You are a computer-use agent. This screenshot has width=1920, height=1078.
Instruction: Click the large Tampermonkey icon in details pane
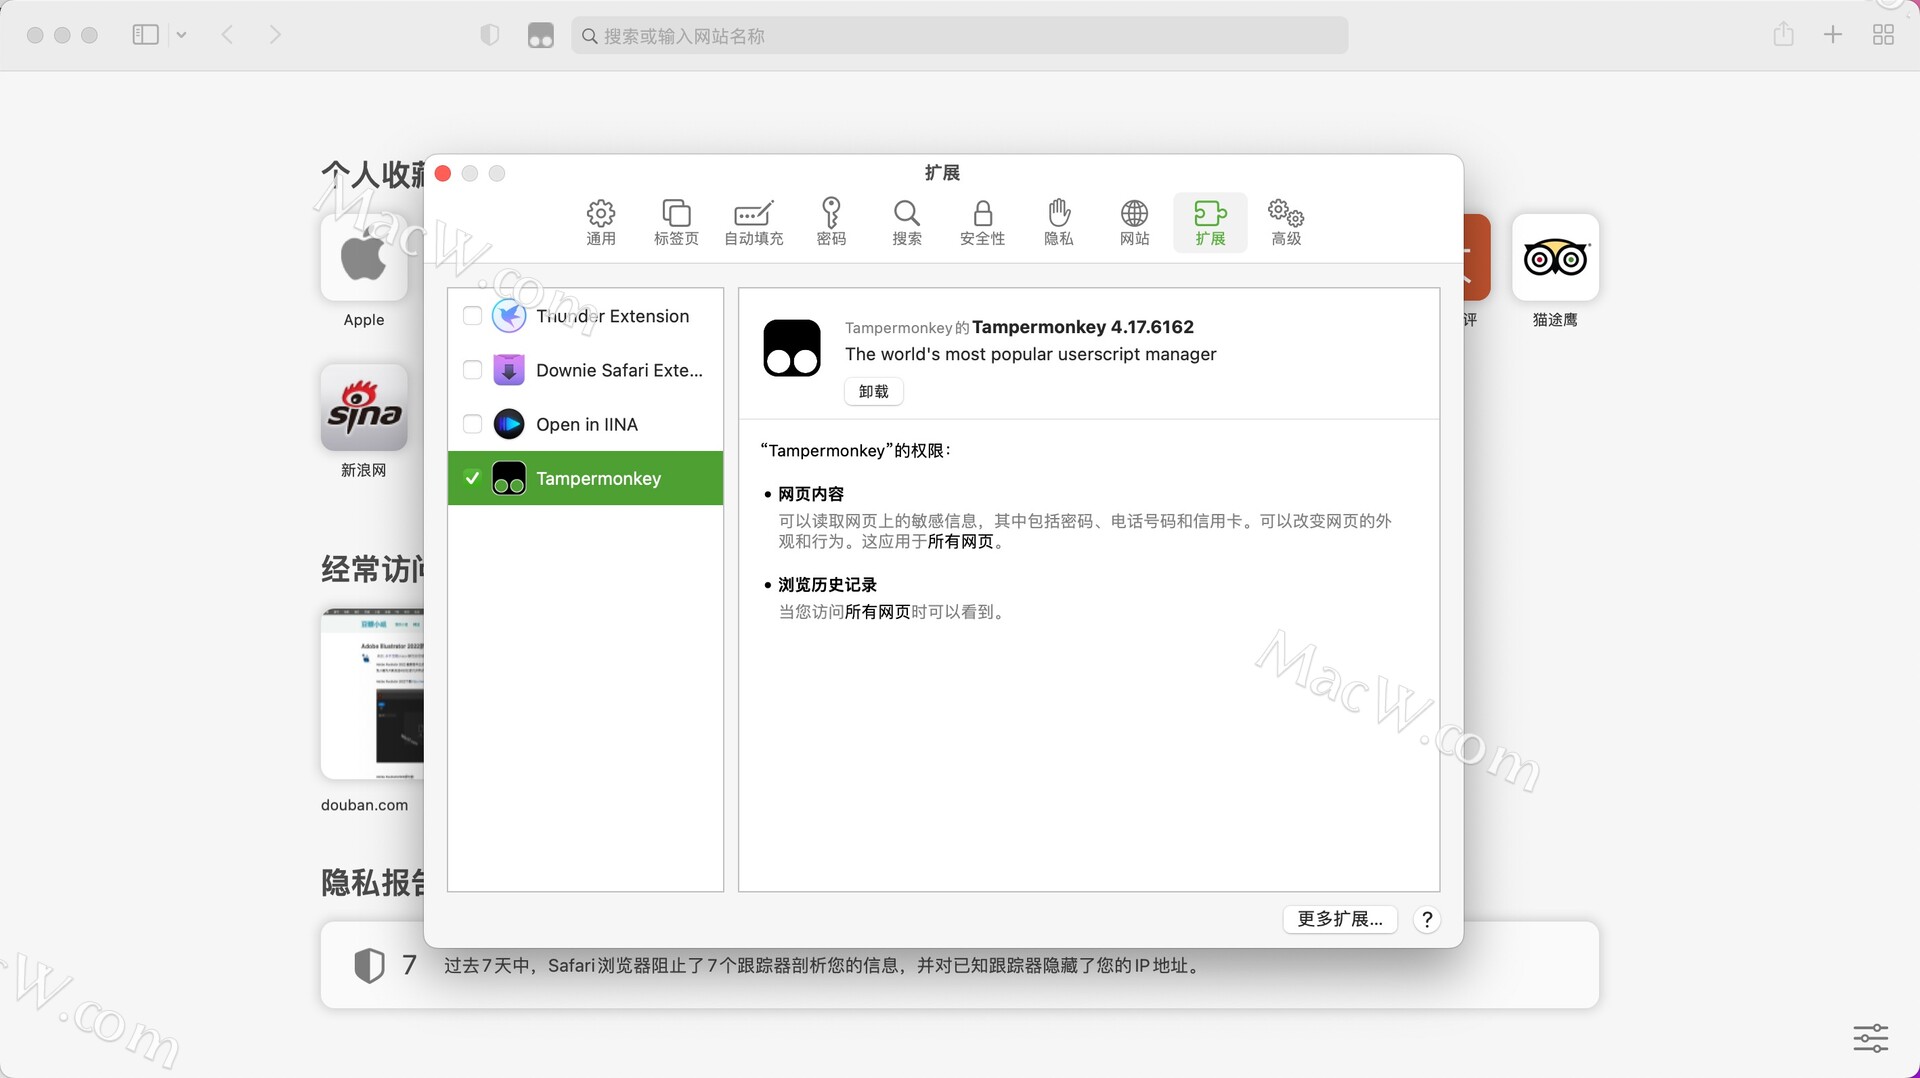(x=792, y=348)
